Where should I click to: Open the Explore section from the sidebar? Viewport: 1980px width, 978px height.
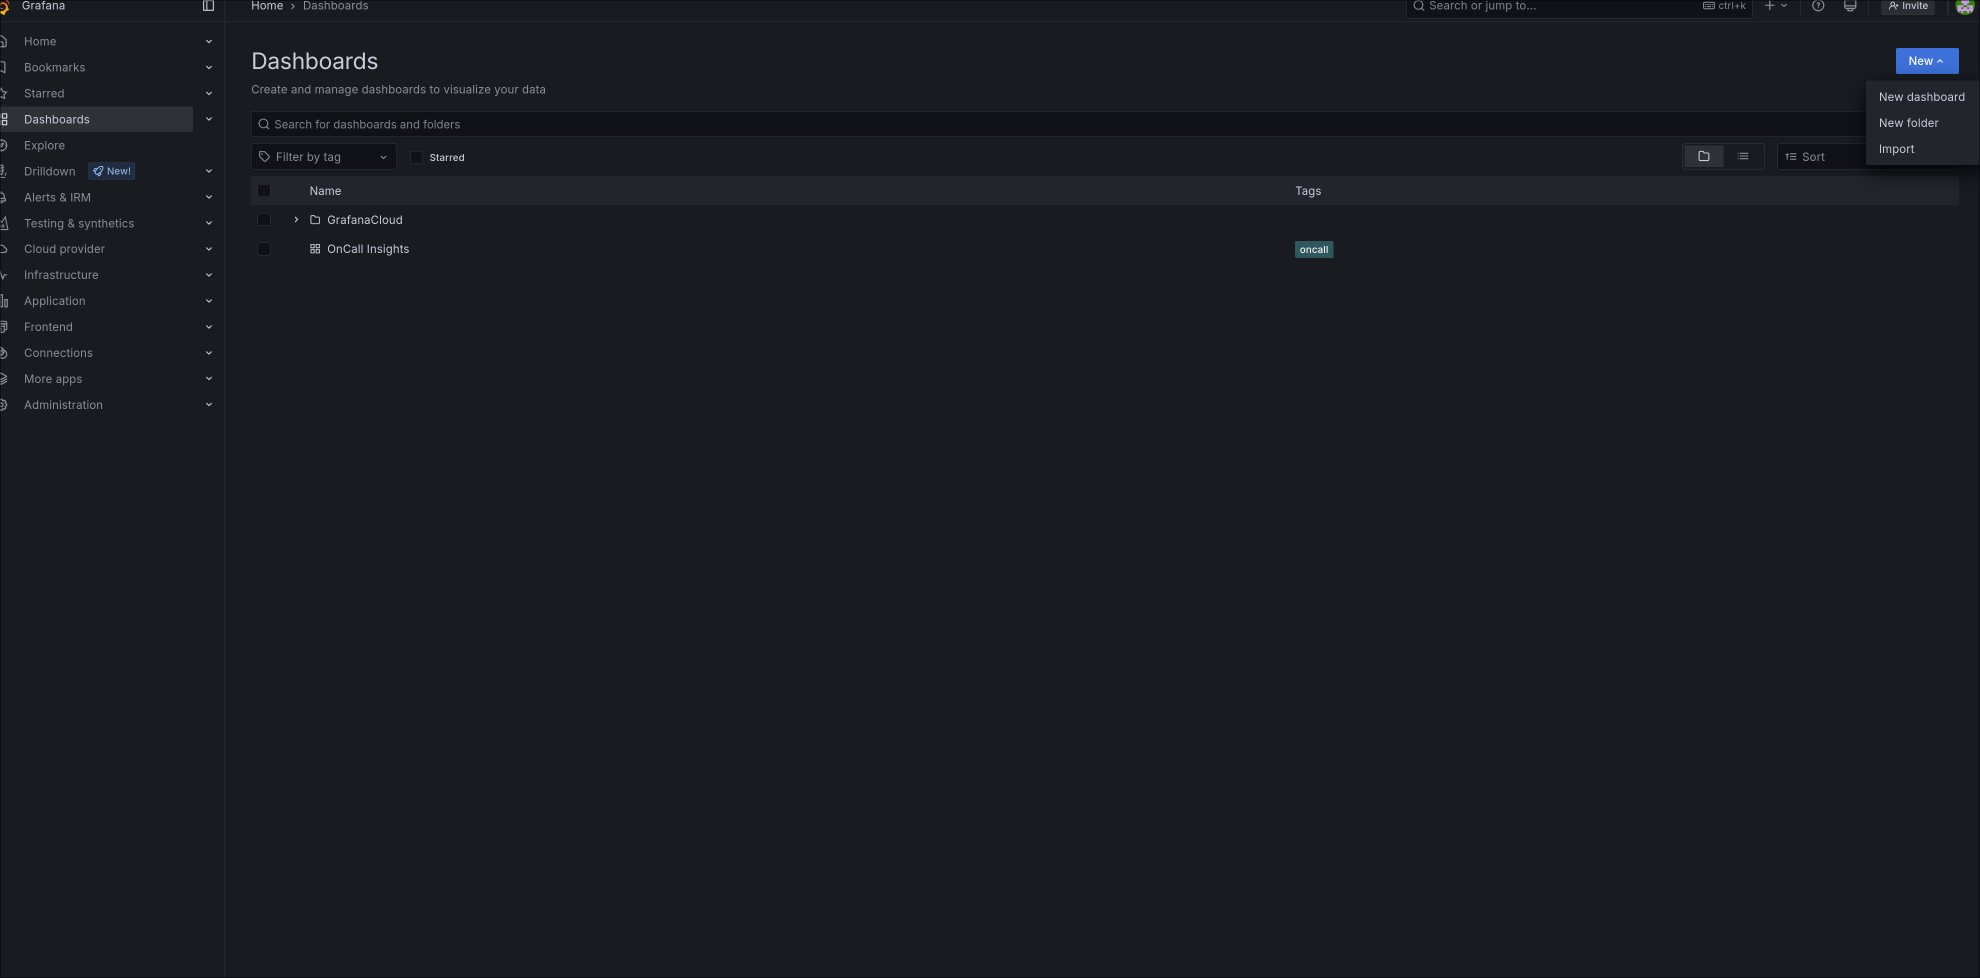click(x=44, y=145)
